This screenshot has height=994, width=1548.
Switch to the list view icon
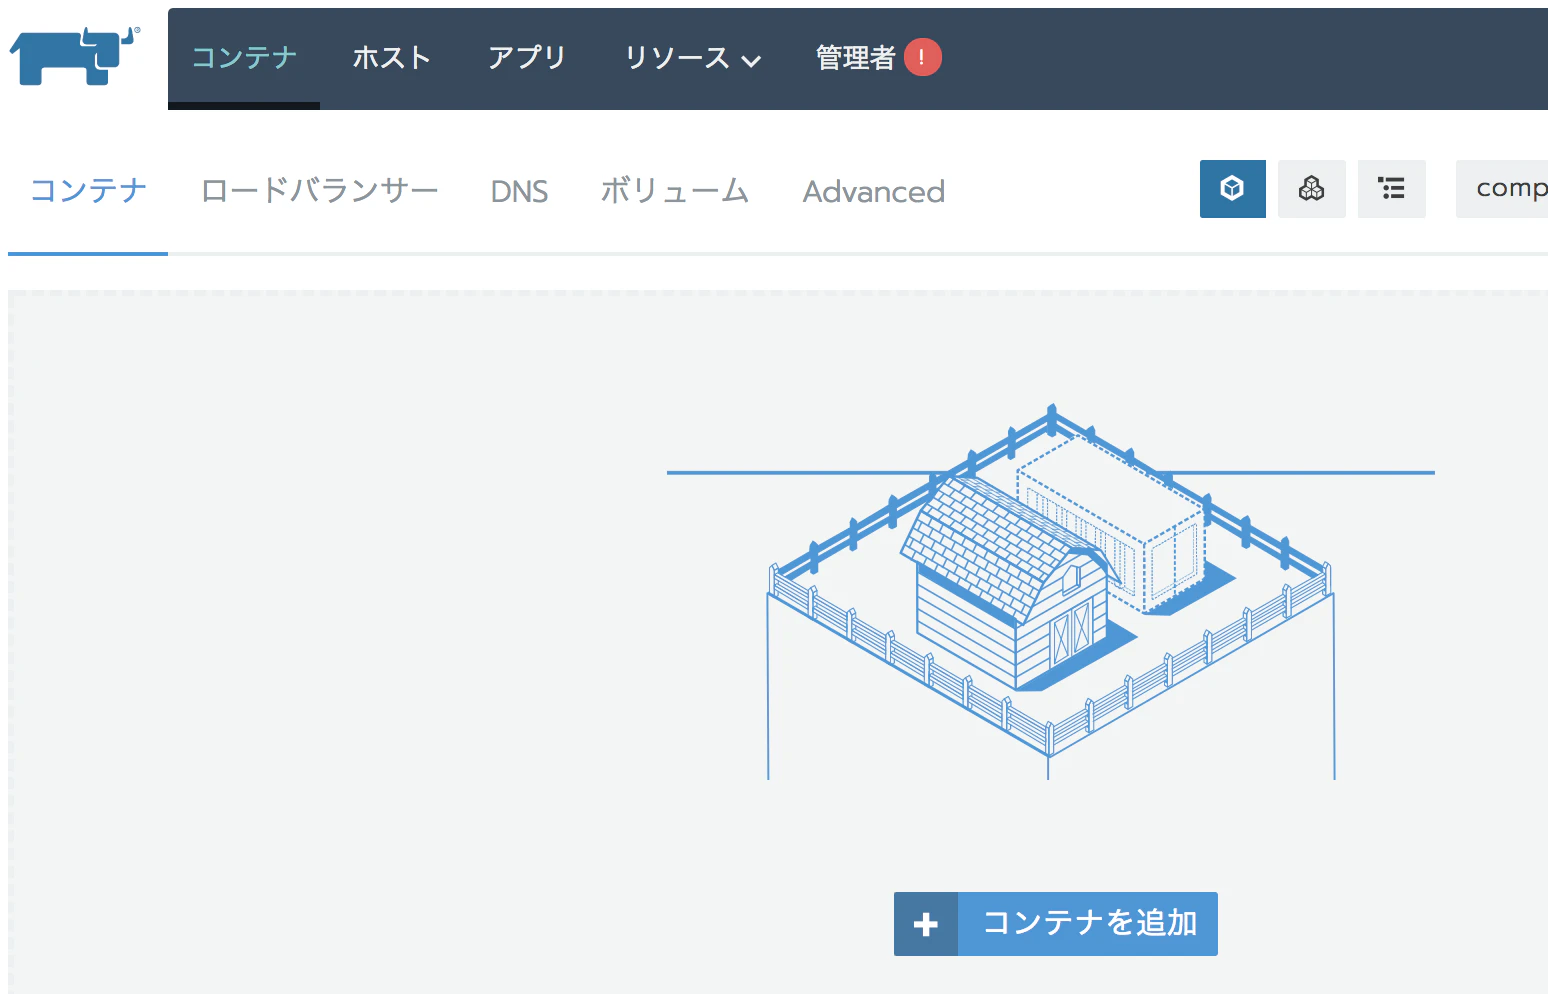(x=1391, y=189)
